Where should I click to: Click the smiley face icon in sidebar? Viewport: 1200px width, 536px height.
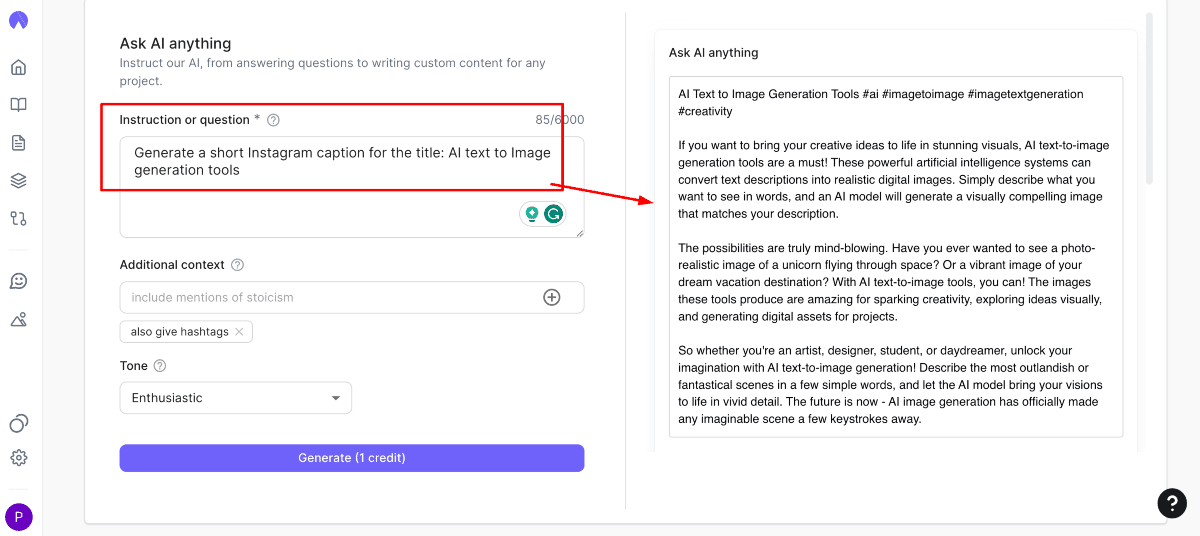(x=18, y=282)
